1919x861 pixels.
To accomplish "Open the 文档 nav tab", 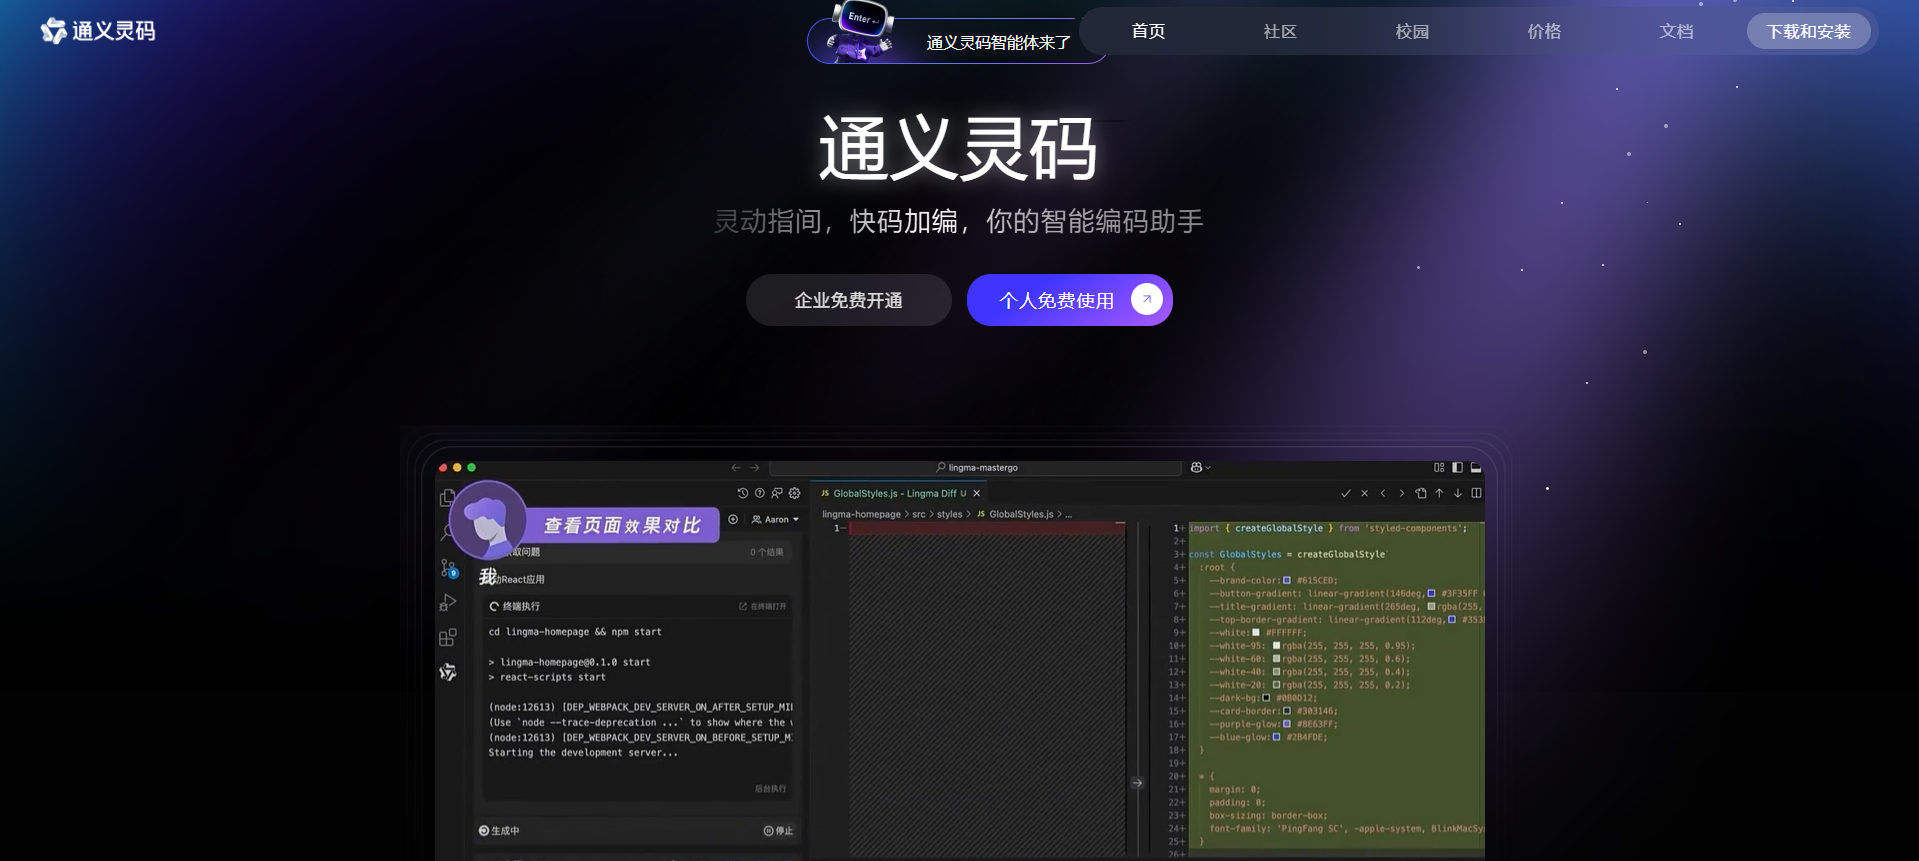I will (1676, 31).
